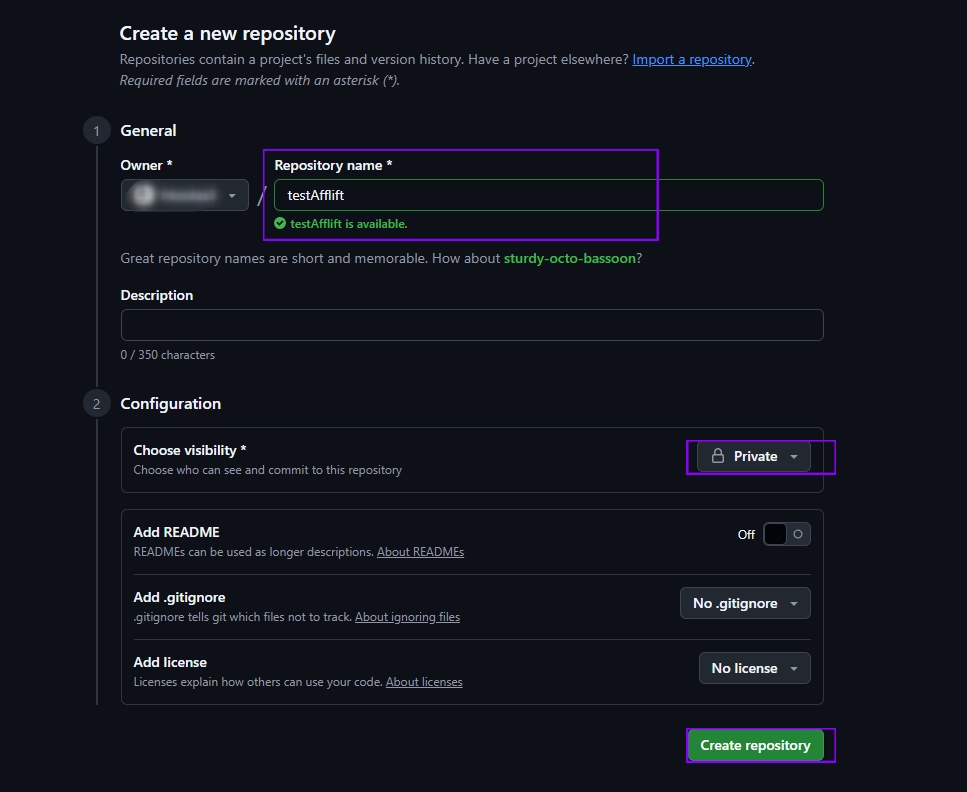The image size is (967, 792).
Task: Open the About licenses link
Action: click(424, 682)
